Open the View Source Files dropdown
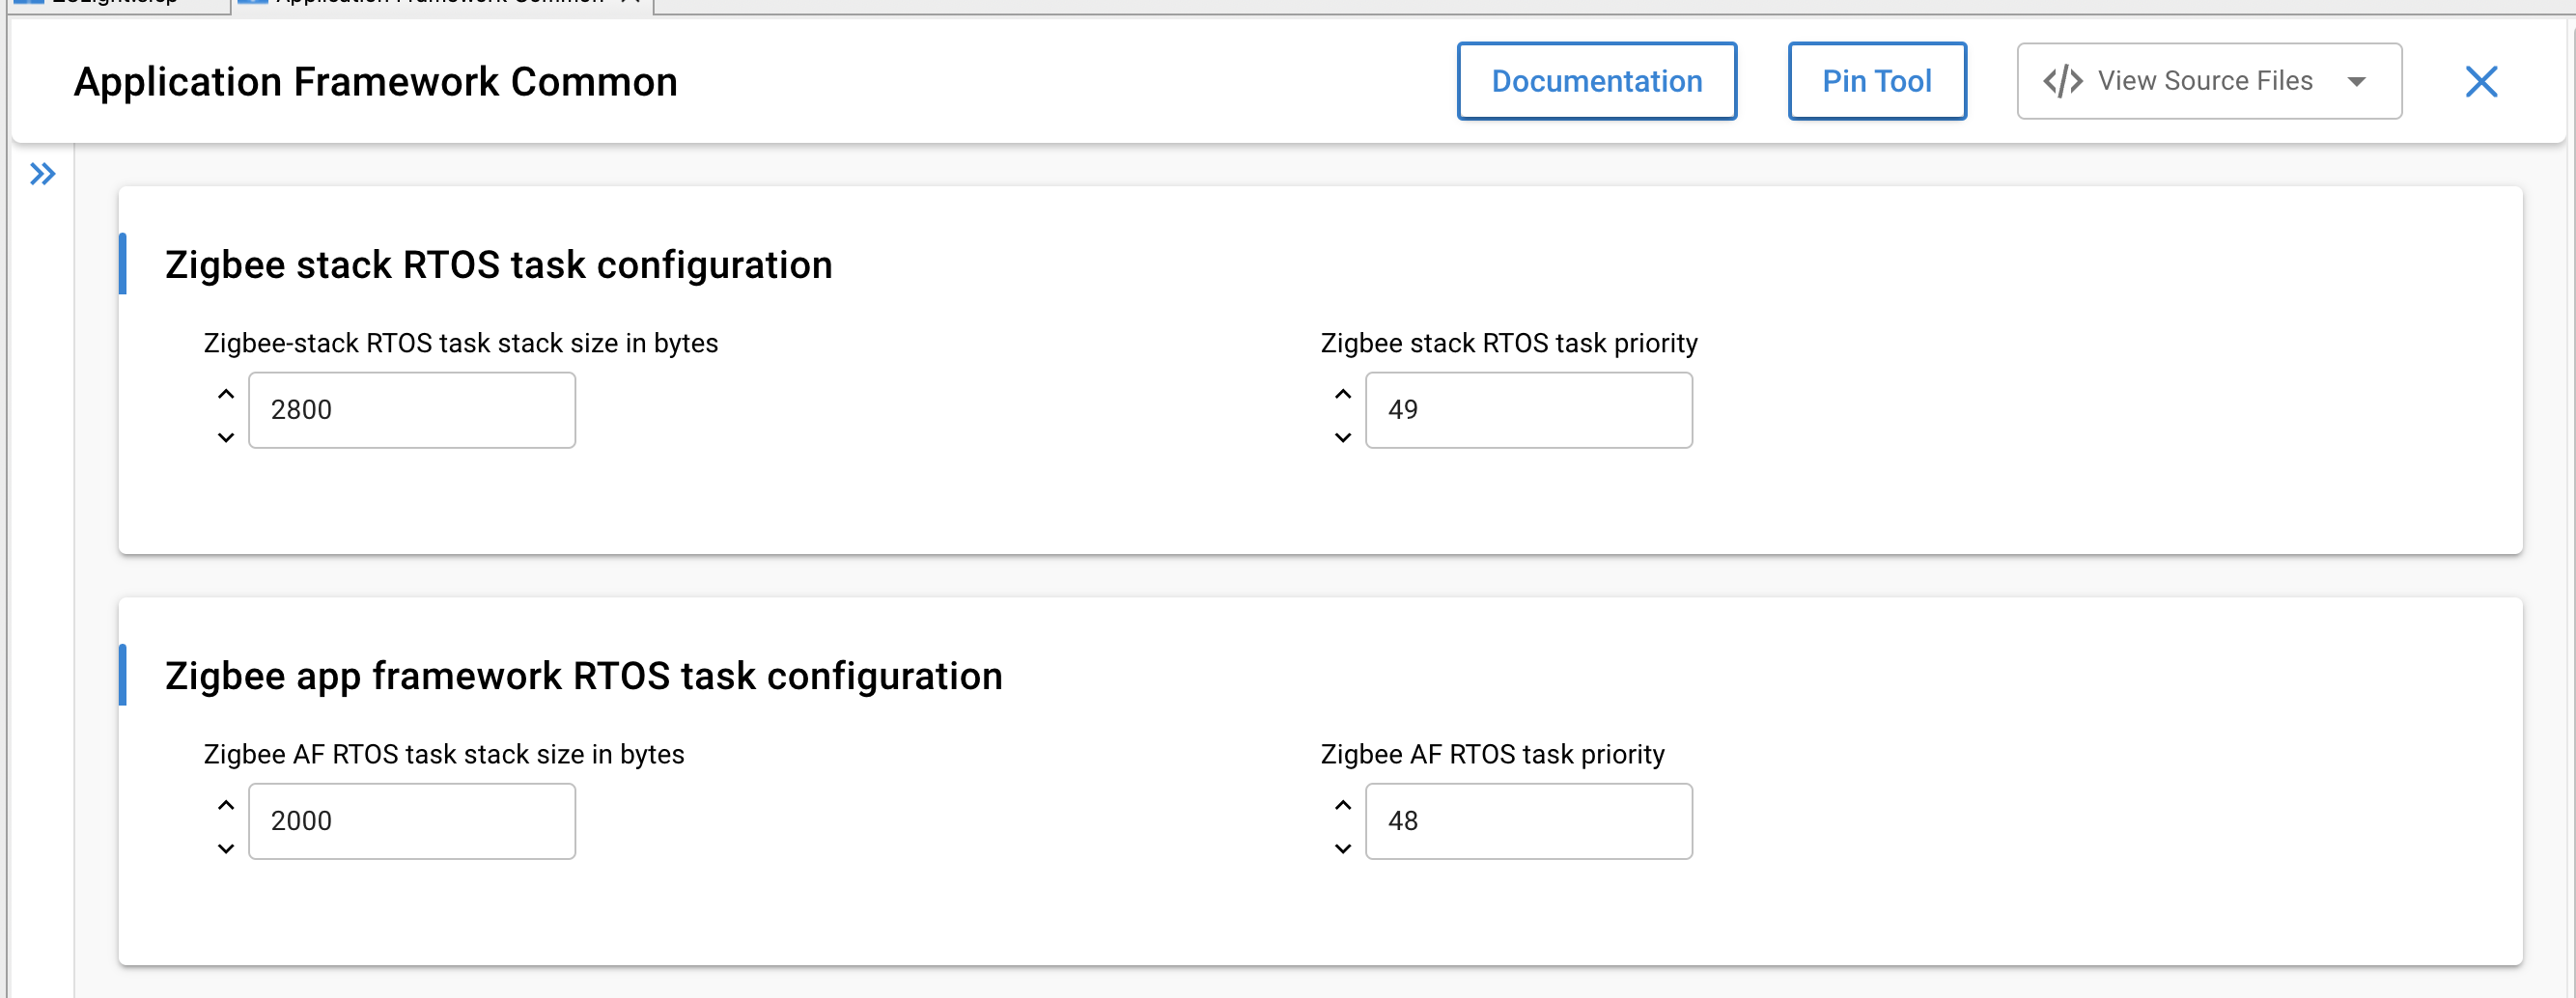This screenshot has height=998, width=2576. [2208, 81]
